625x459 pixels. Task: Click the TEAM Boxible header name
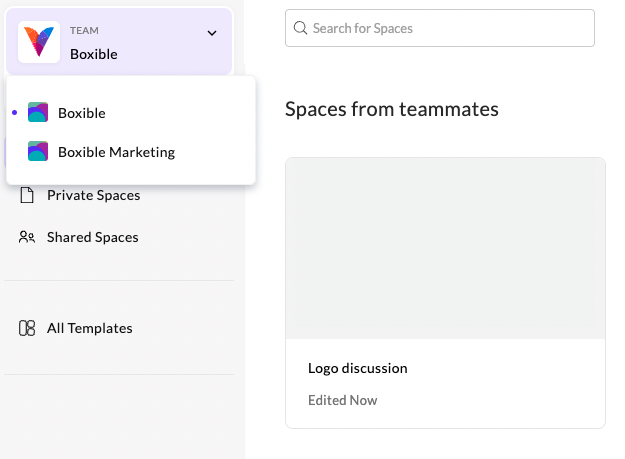click(x=94, y=54)
